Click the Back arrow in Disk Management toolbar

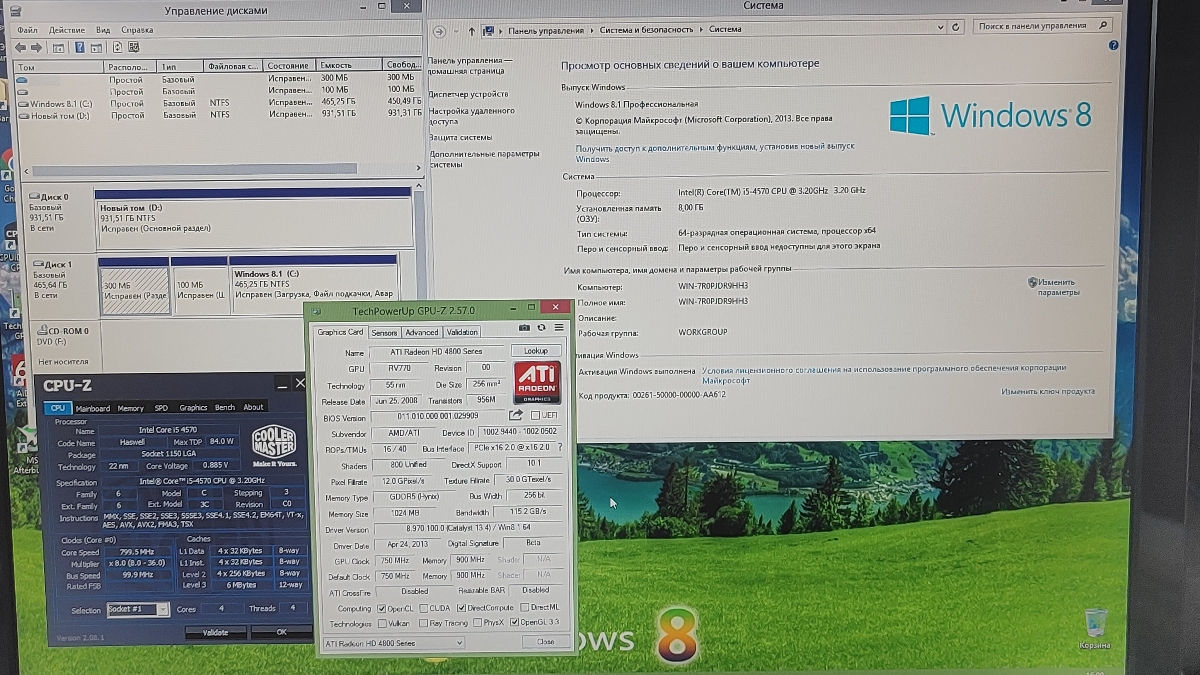pyautogui.click(x=21, y=47)
